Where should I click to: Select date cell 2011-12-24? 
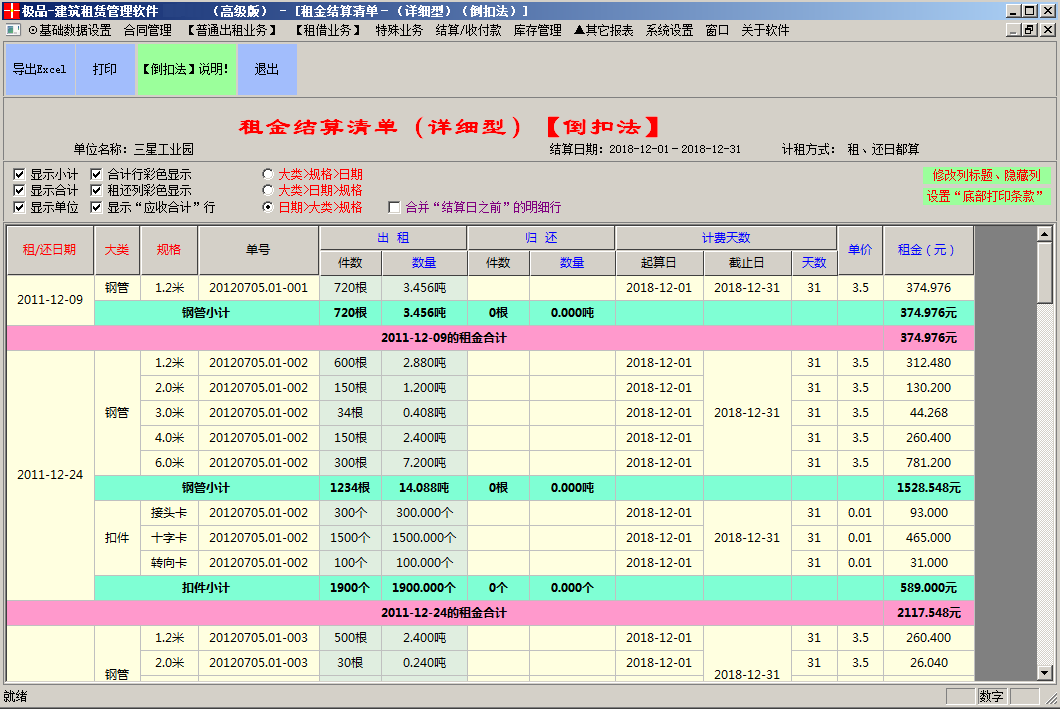pyautogui.click(x=50, y=475)
